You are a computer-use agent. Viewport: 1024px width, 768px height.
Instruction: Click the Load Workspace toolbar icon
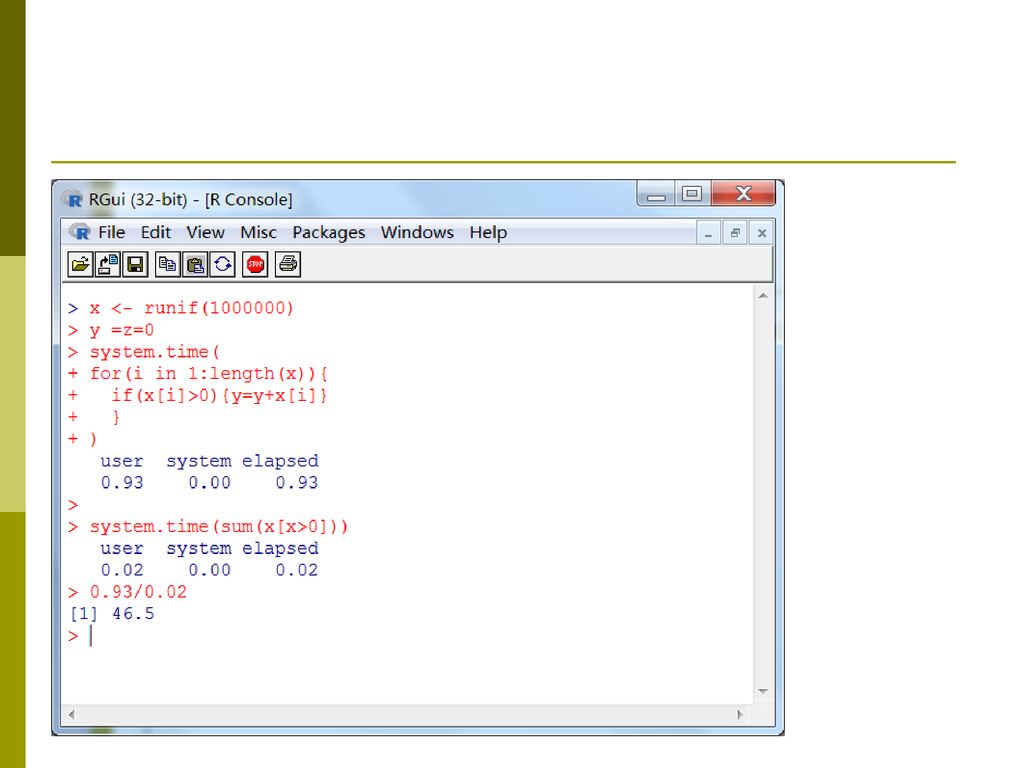[108, 264]
